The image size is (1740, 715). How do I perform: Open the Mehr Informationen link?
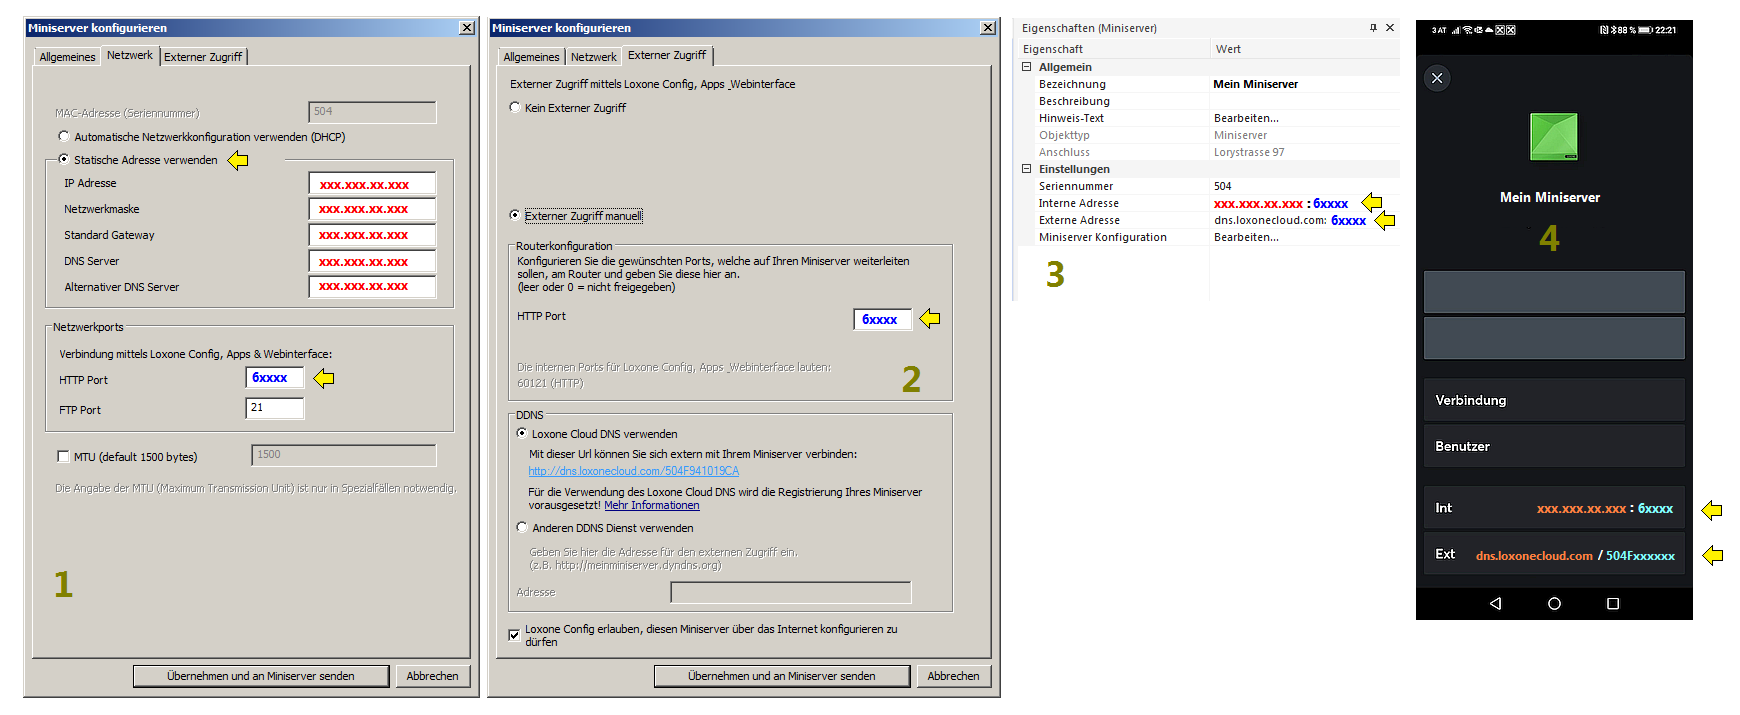tap(652, 505)
